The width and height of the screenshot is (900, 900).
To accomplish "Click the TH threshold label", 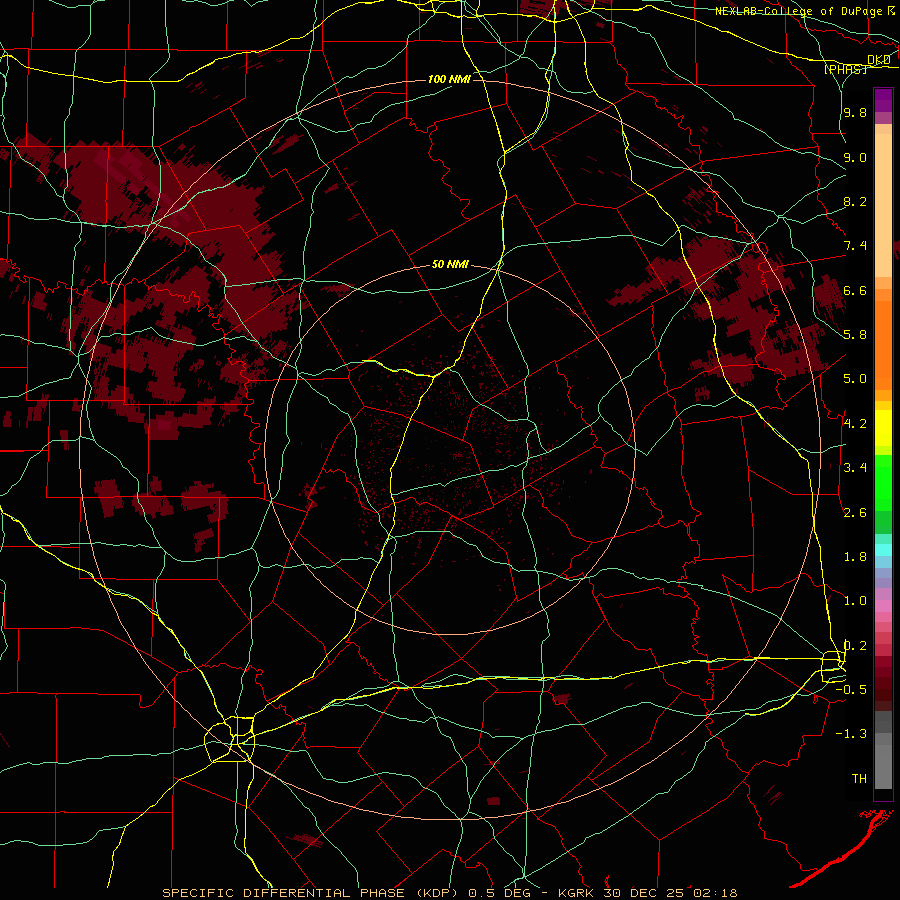I will click(x=859, y=779).
